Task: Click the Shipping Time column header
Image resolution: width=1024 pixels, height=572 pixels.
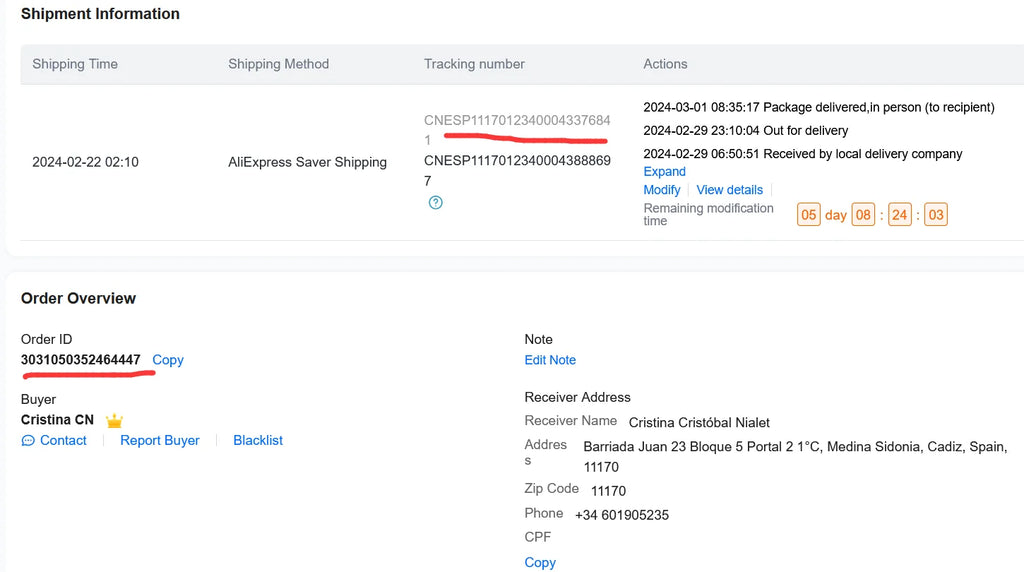Action: [75, 64]
